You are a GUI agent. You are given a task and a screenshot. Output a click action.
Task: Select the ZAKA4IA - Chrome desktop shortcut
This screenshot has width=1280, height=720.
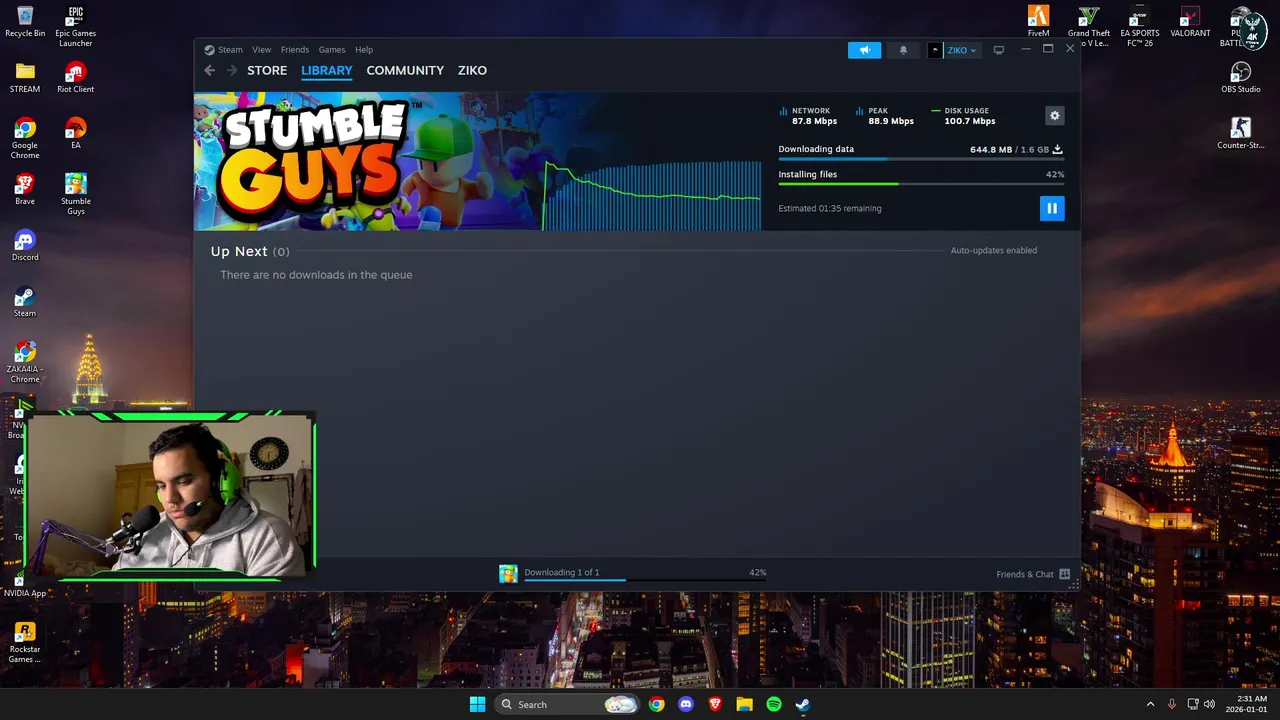25,362
